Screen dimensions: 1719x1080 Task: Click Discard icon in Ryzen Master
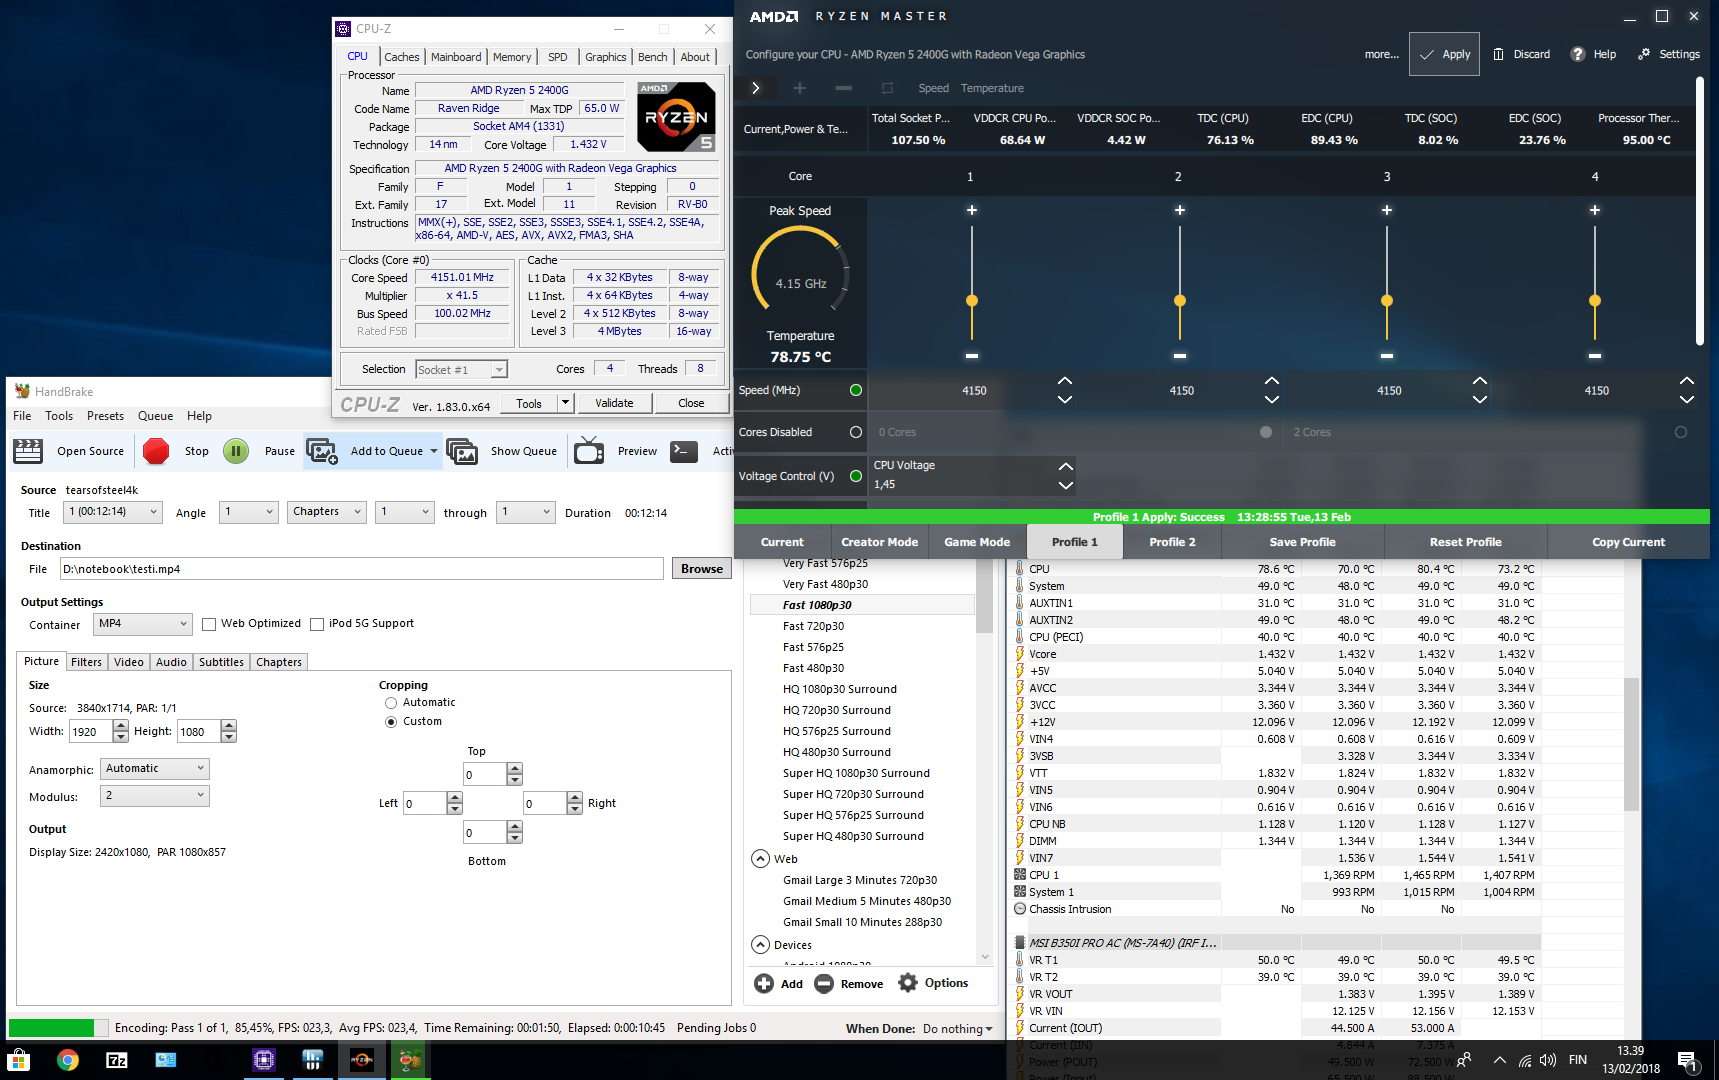pyautogui.click(x=1498, y=54)
